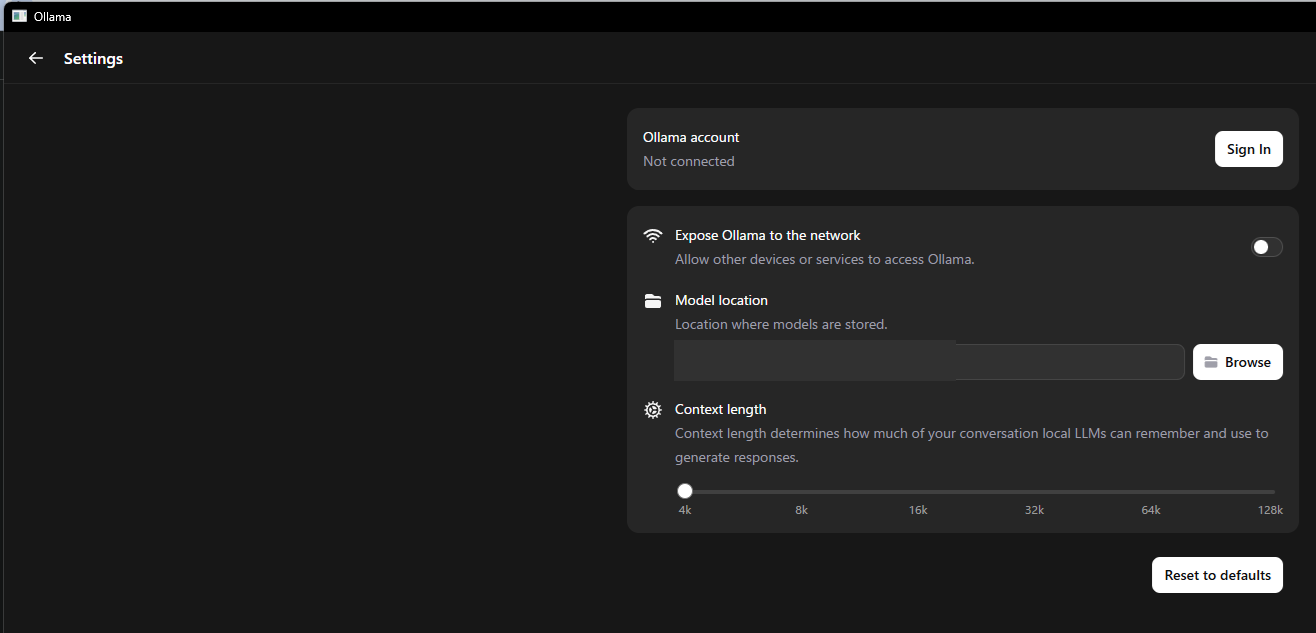Click the Ollama app icon in title bar

(x=19, y=16)
